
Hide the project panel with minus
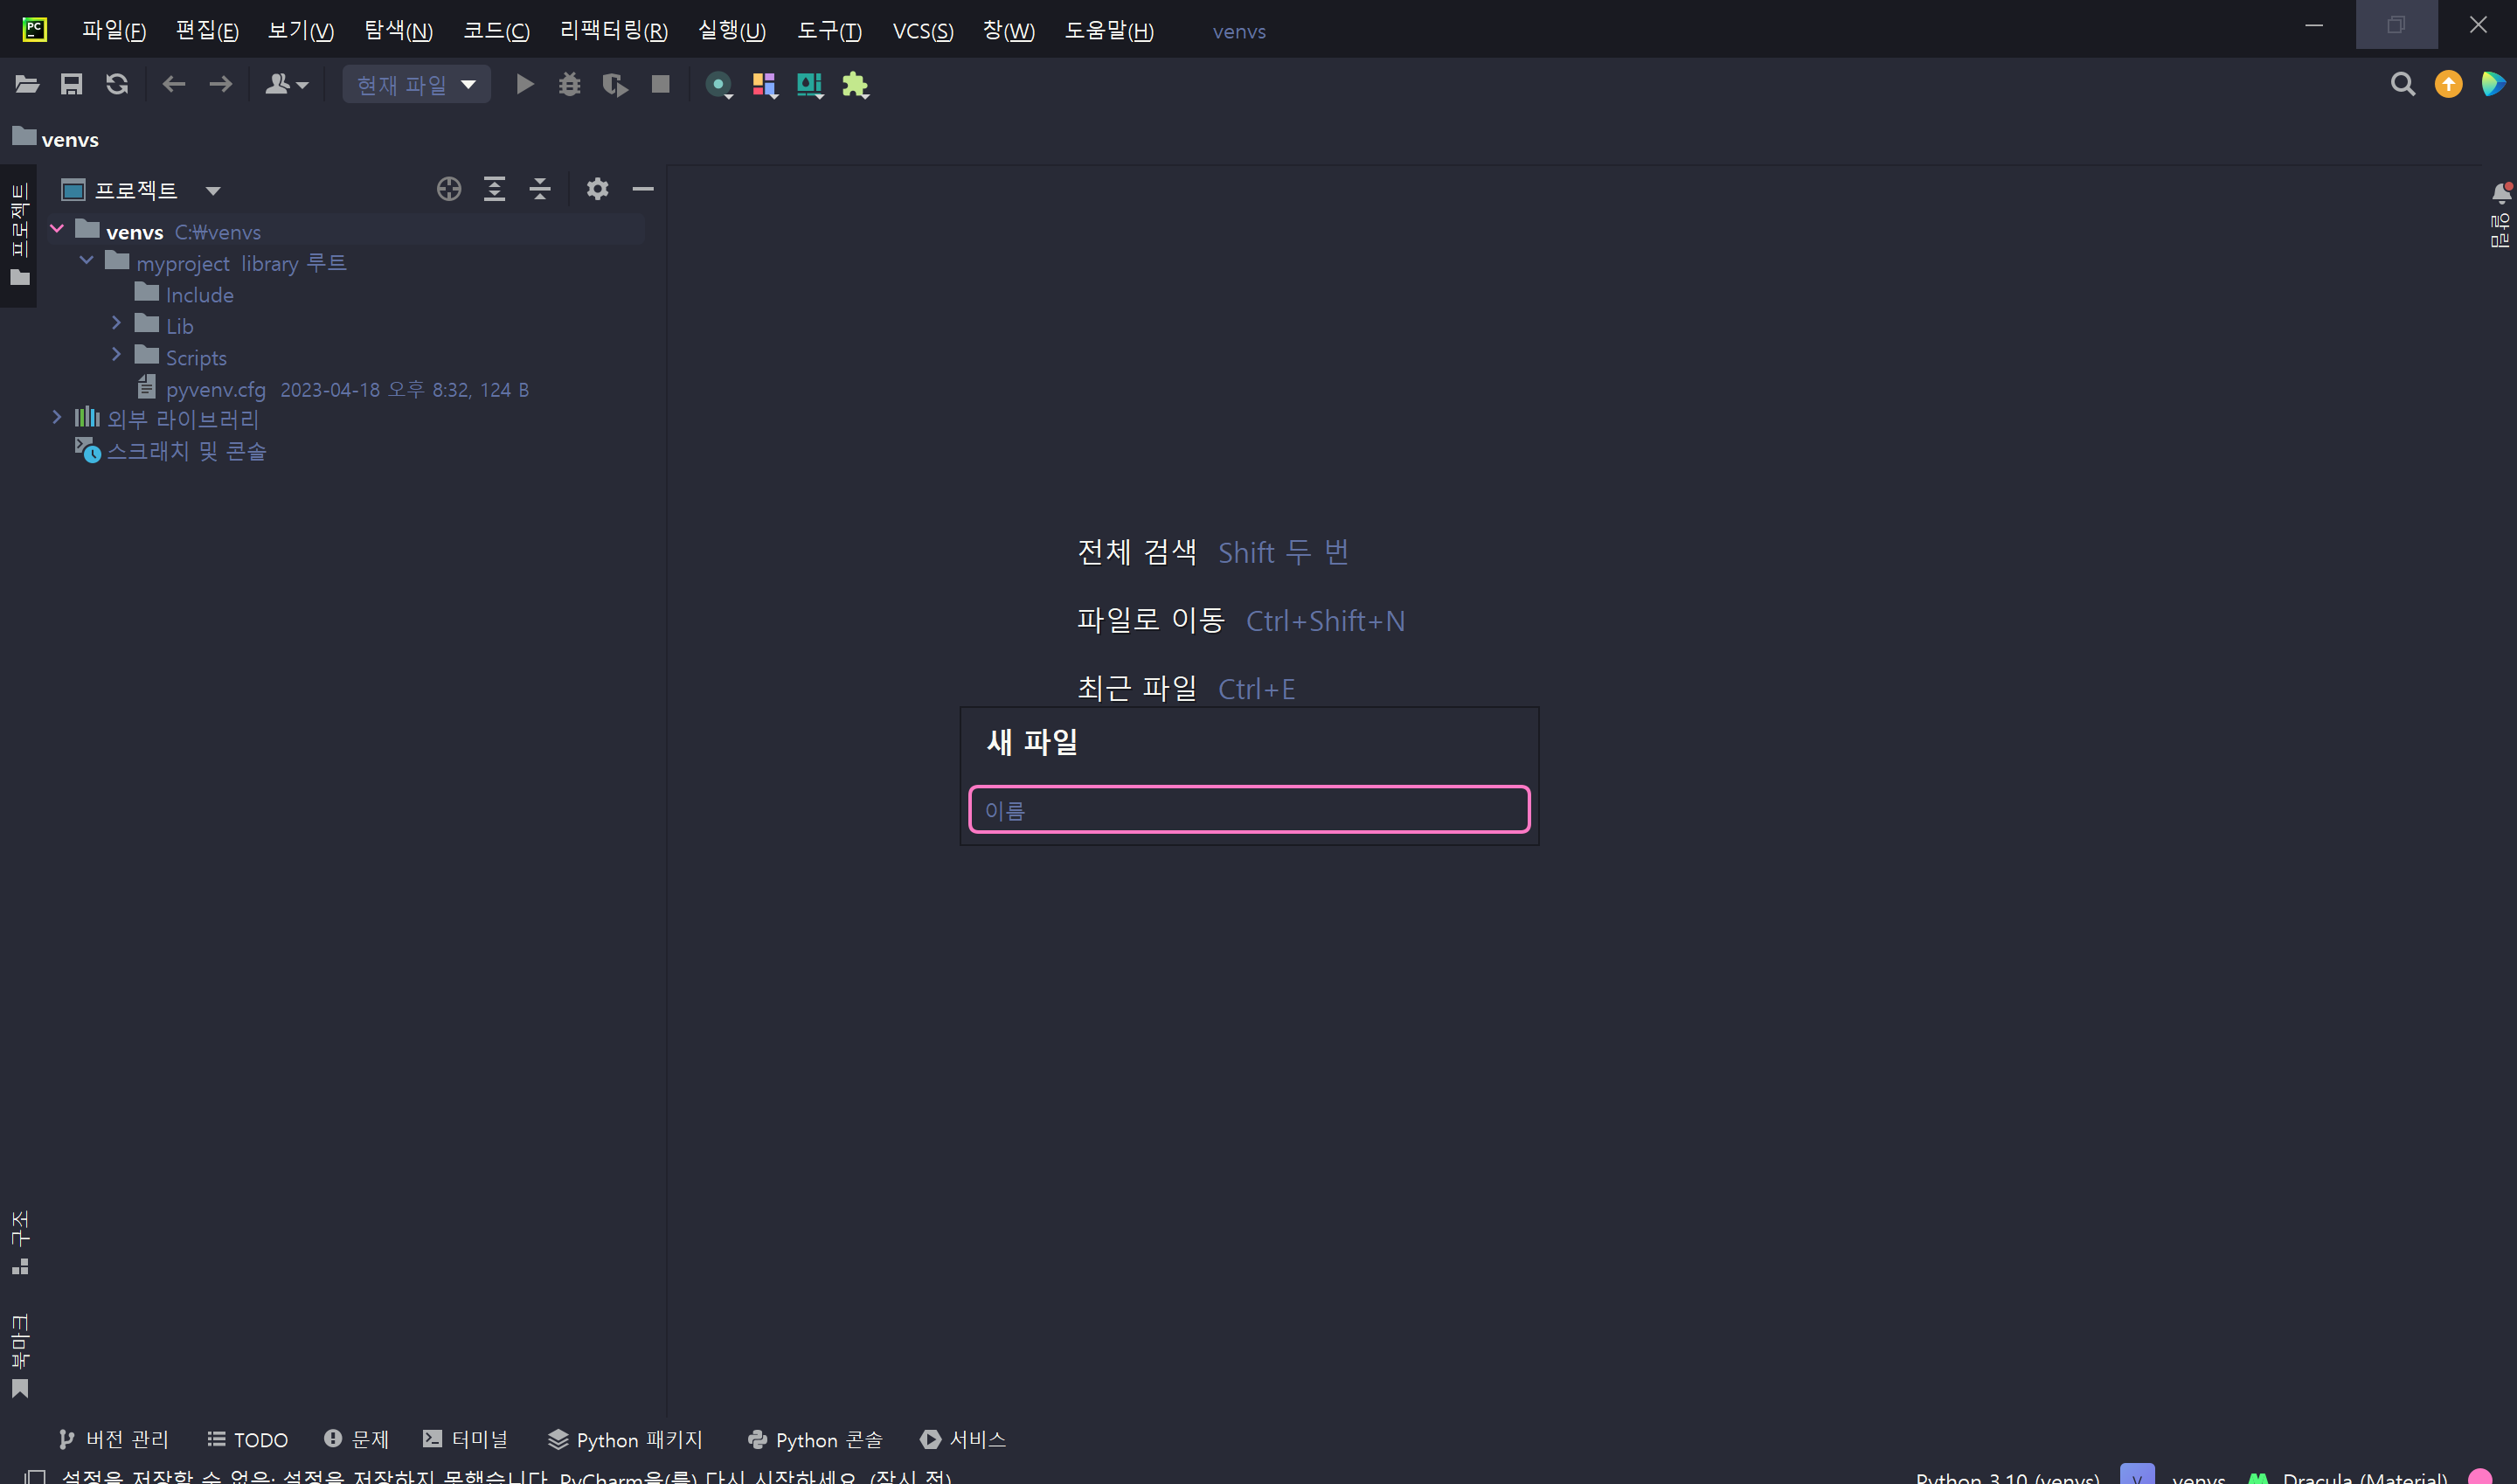(x=643, y=189)
